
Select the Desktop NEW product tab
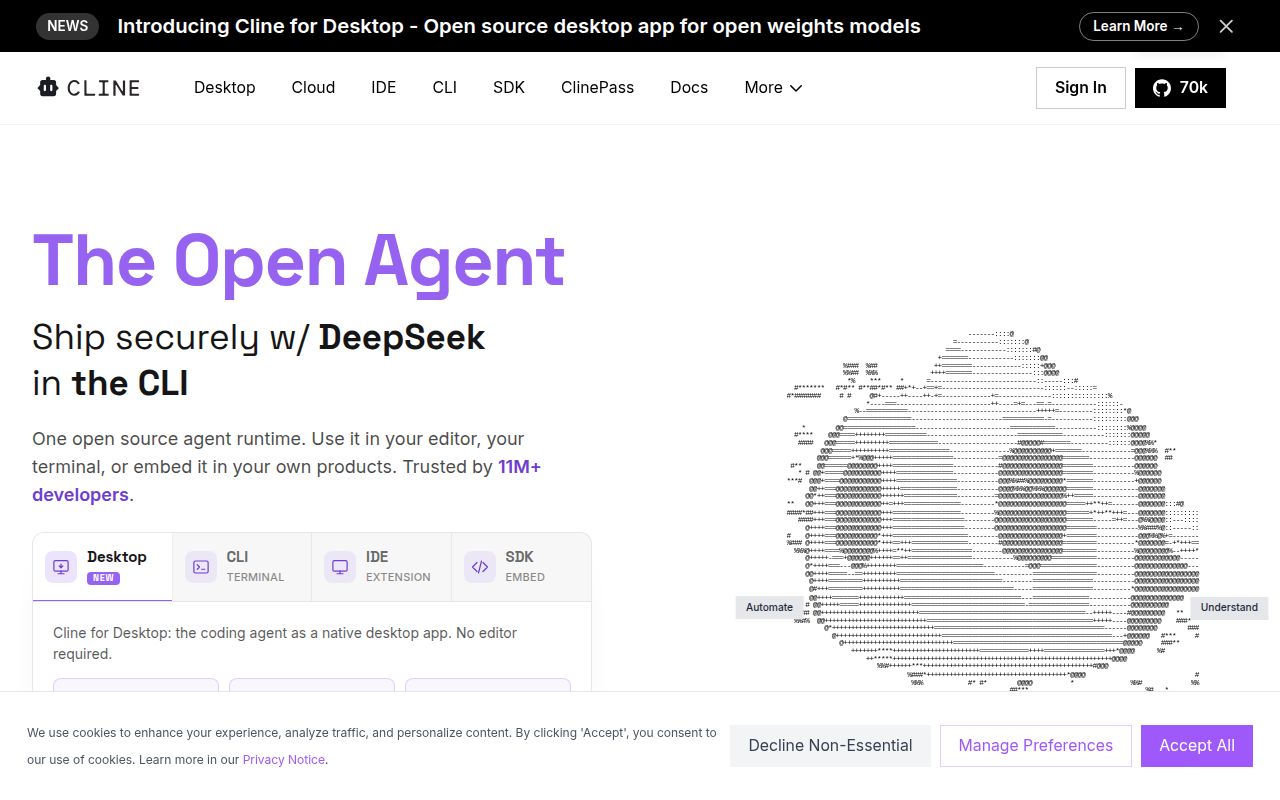click(x=102, y=567)
